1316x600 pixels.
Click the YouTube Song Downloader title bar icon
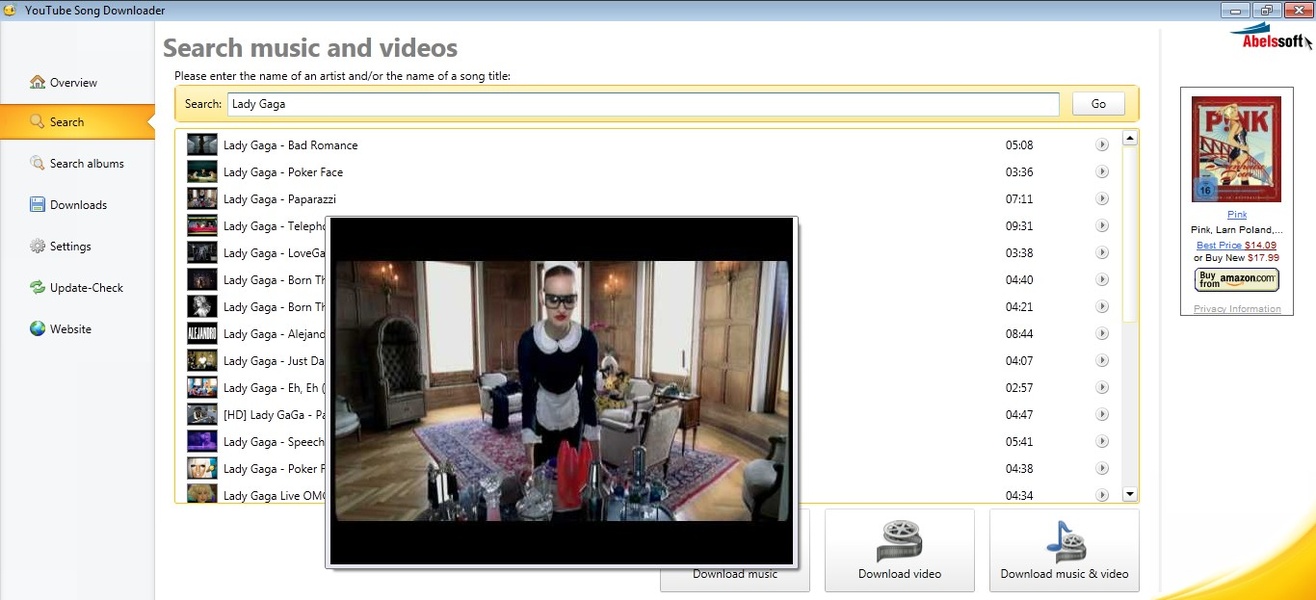click(9, 10)
